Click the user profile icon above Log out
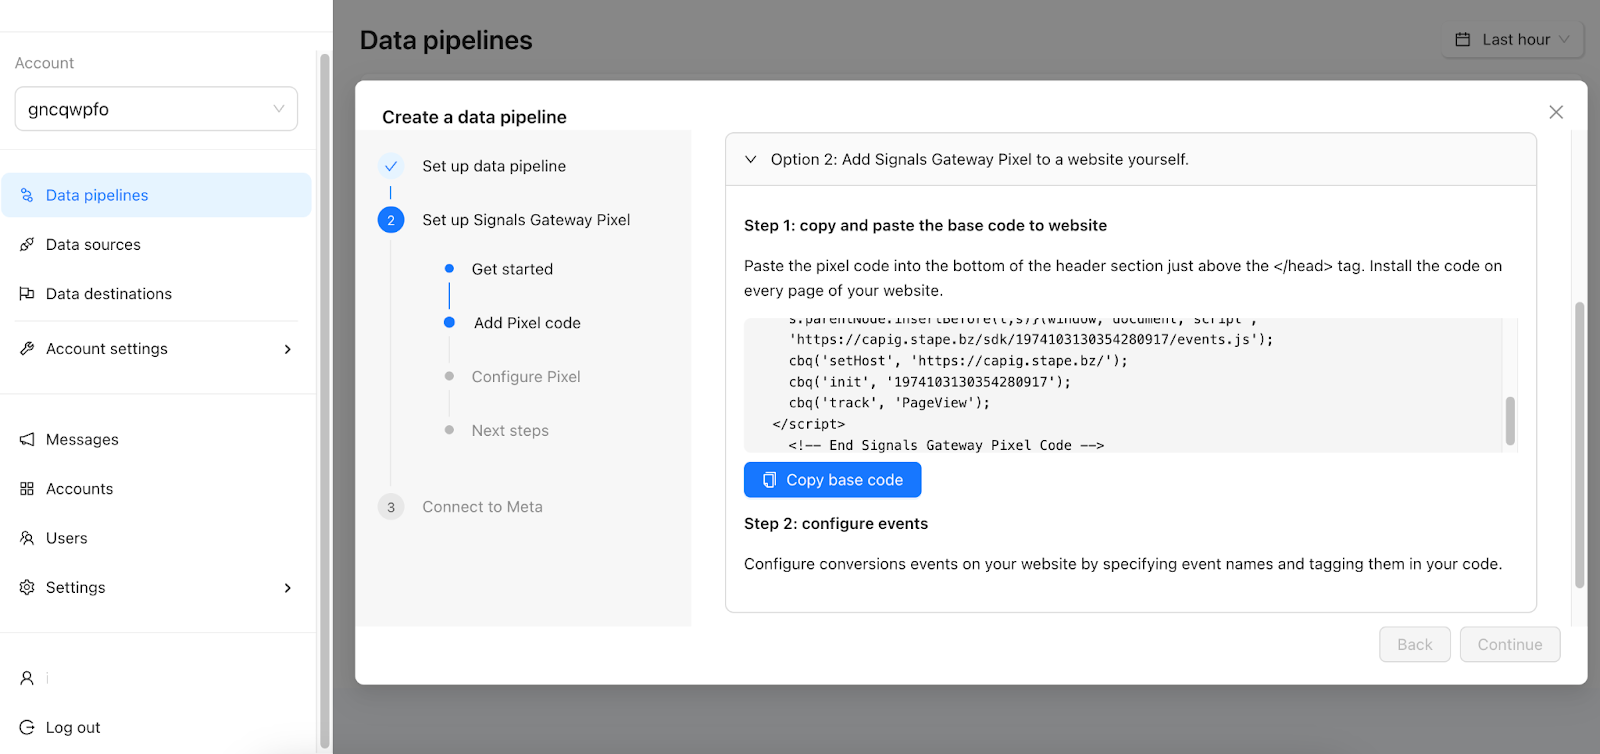1600x754 pixels. pos(27,678)
